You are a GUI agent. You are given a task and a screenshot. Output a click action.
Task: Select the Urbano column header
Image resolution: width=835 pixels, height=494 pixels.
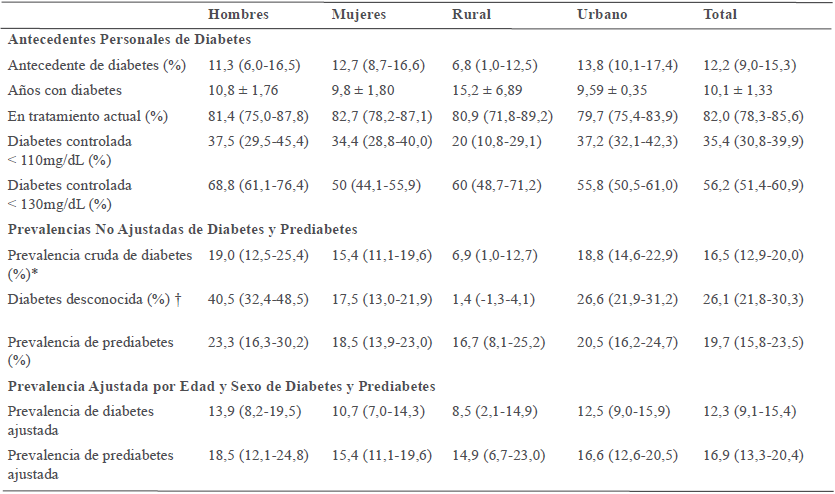point(605,14)
